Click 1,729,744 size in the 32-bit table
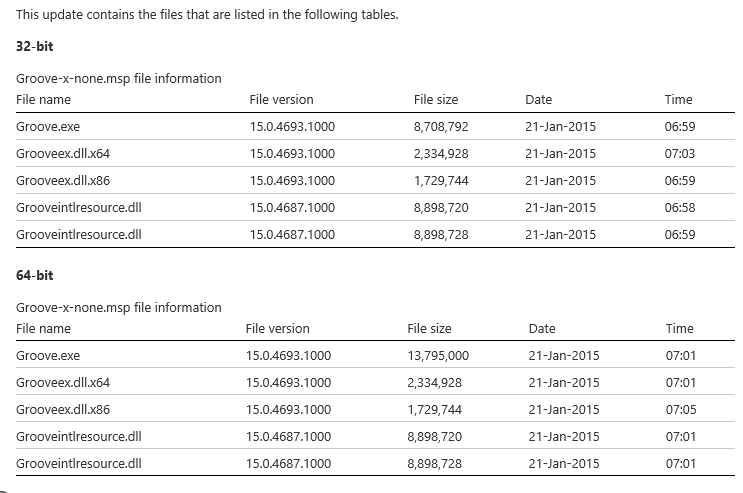The image size is (743, 493). point(441,181)
